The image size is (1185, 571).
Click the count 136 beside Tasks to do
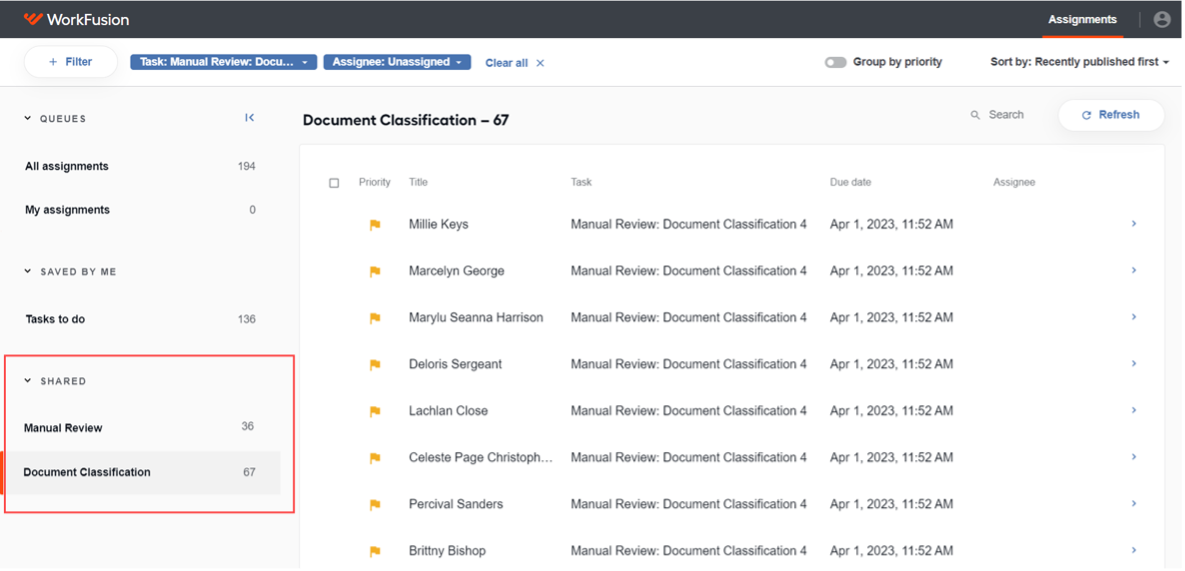[246, 319]
